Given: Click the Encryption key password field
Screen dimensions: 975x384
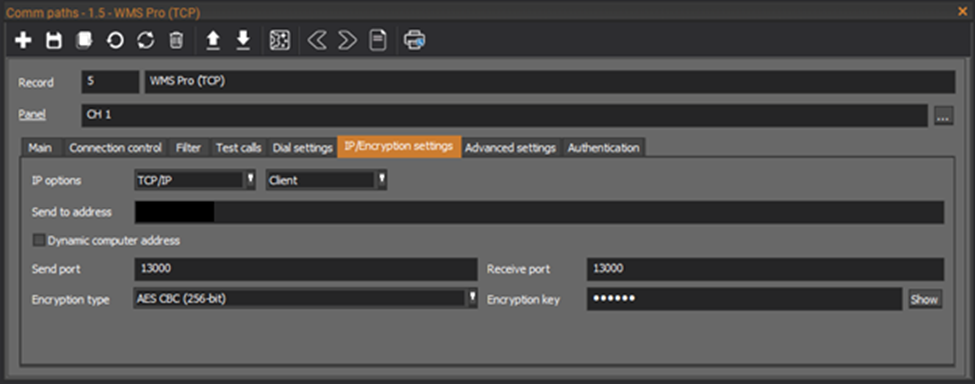Looking at the screenshot, I should click(x=744, y=299).
